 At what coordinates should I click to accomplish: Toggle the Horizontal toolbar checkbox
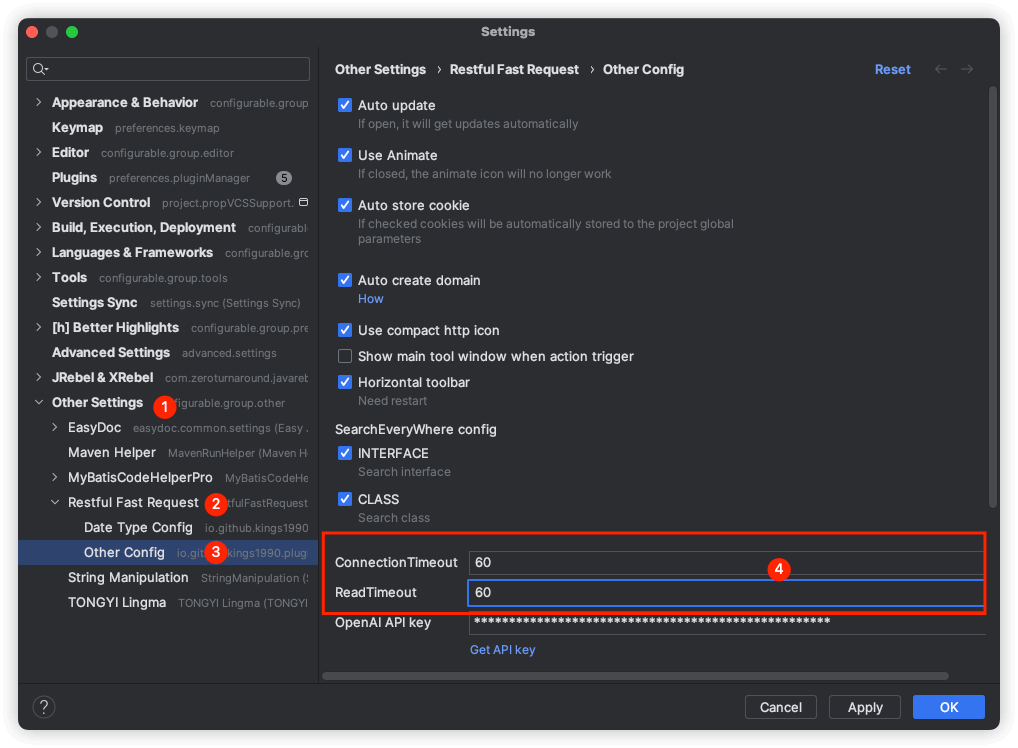click(x=345, y=382)
